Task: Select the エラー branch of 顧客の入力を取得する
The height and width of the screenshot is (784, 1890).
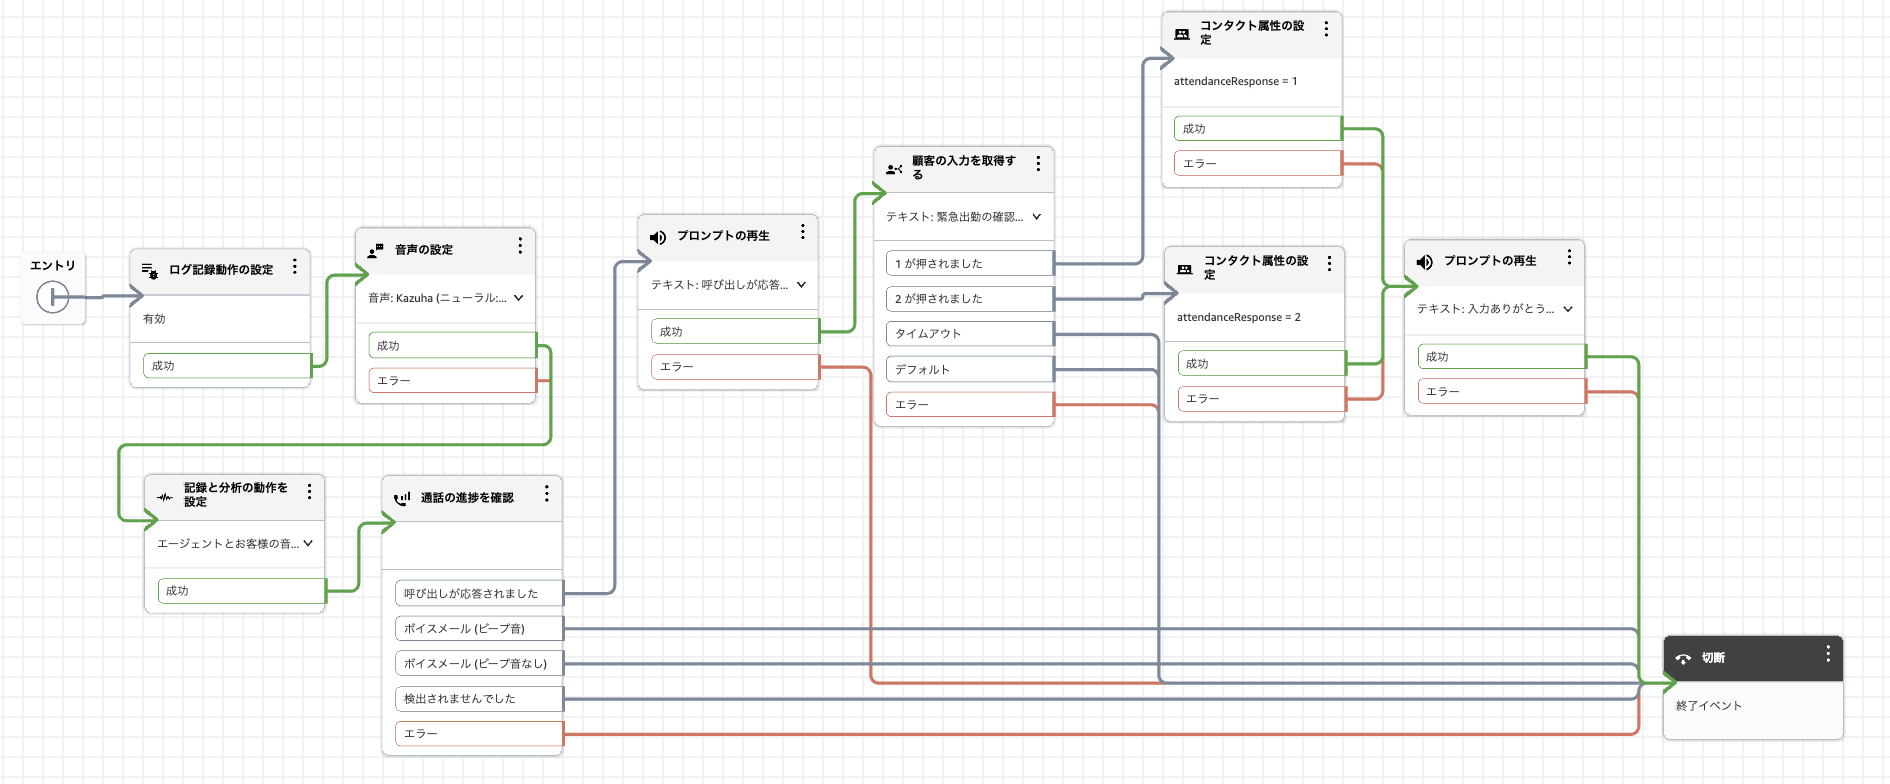Action: click(970, 404)
